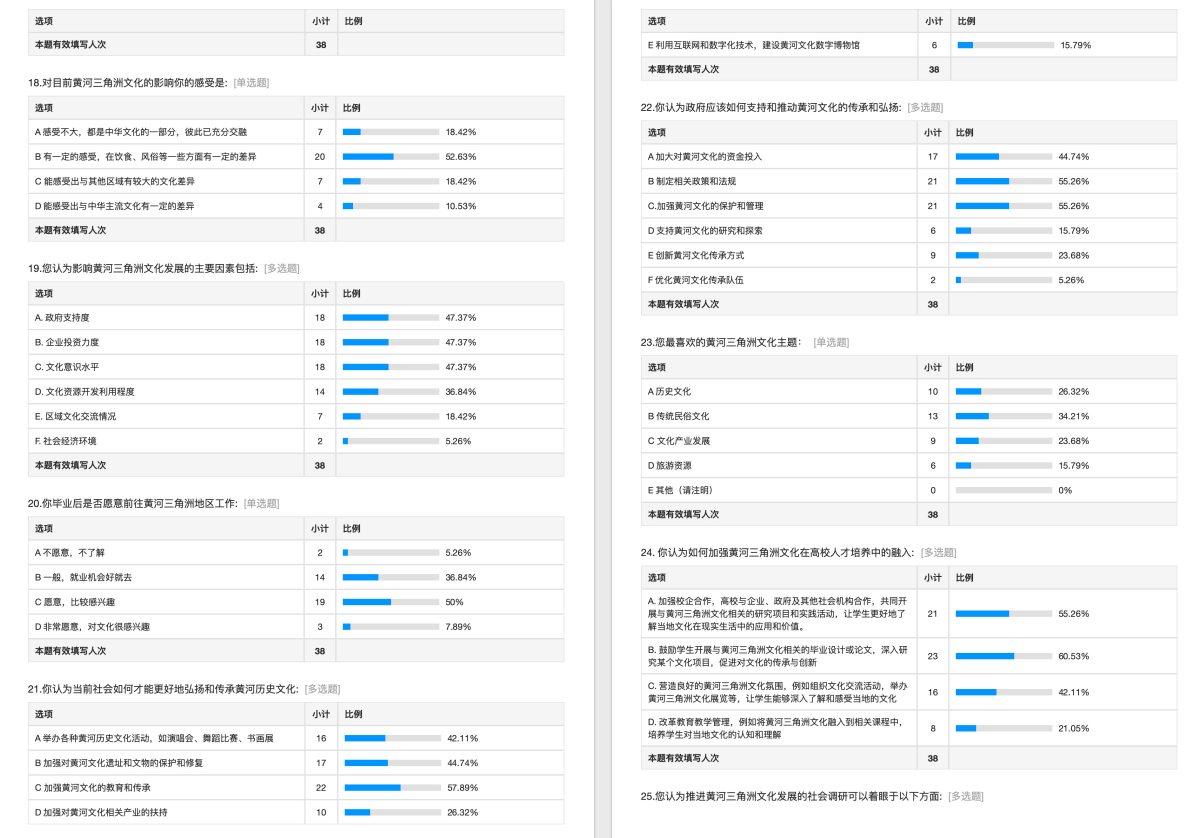This screenshot has width=1203, height=838.
Task: Click the [多选题] tag beside question 22
Action: [x=925, y=108]
